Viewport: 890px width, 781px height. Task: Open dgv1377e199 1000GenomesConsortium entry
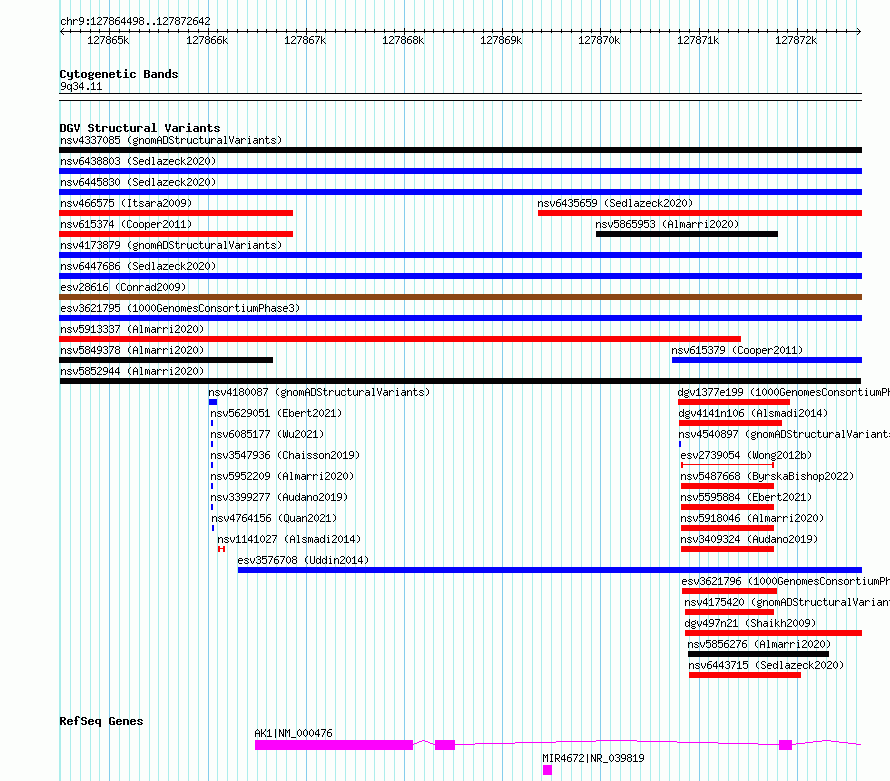coord(783,392)
